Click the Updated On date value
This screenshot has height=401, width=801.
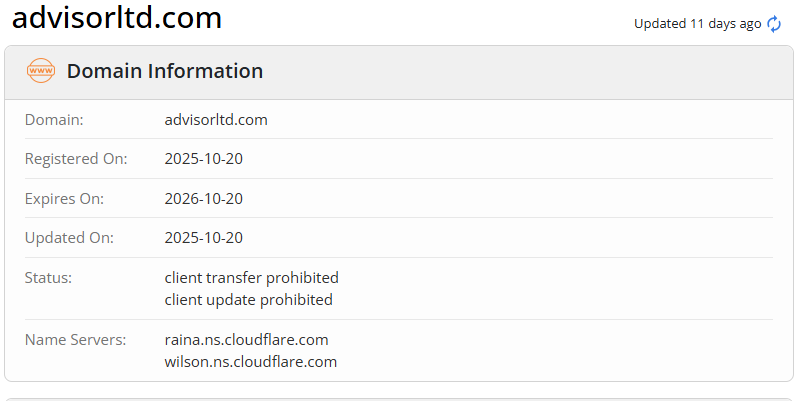pyautogui.click(x=204, y=238)
